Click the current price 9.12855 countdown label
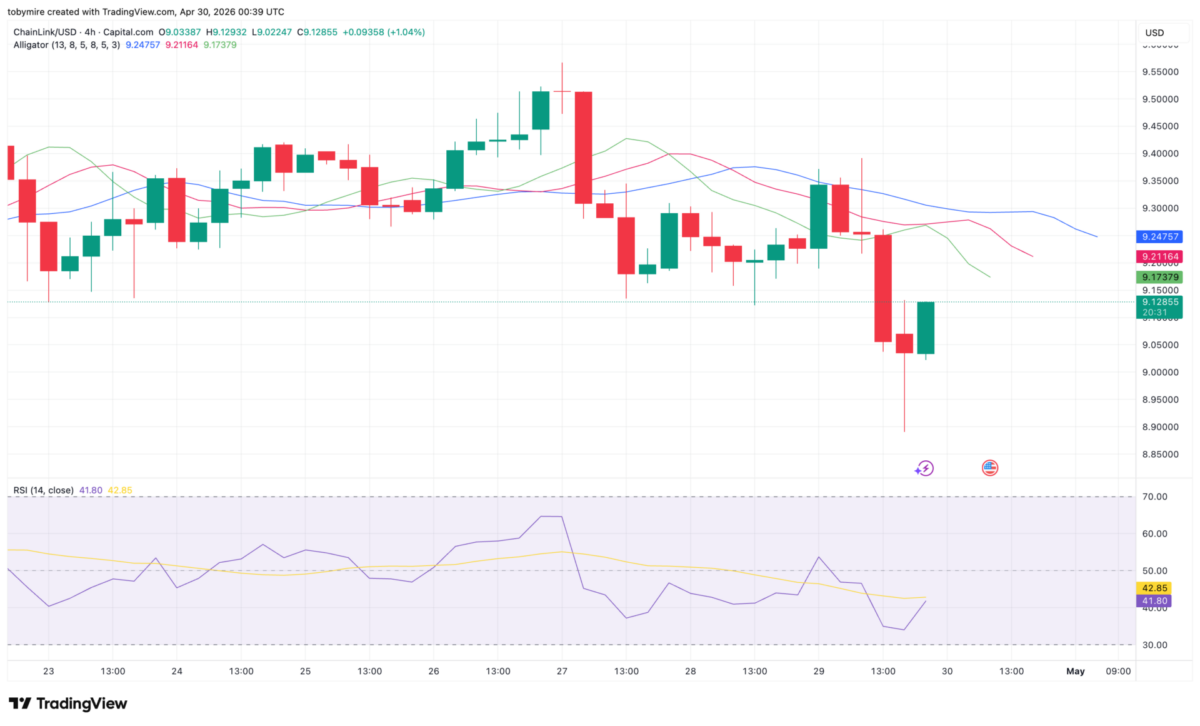The height and width of the screenshot is (726, 1200). coord(1159,307)
